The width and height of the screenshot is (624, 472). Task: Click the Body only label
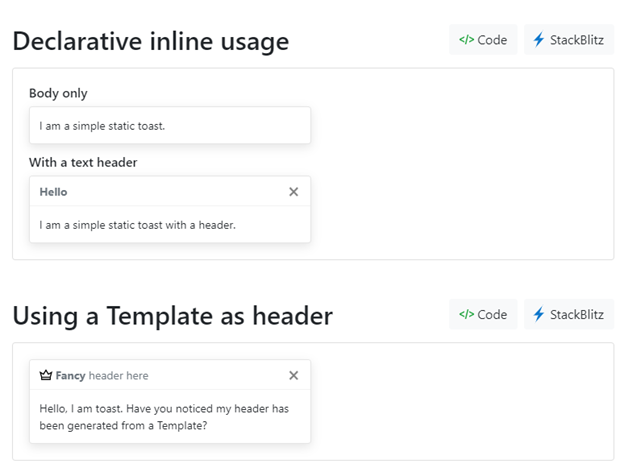point(58,93)
